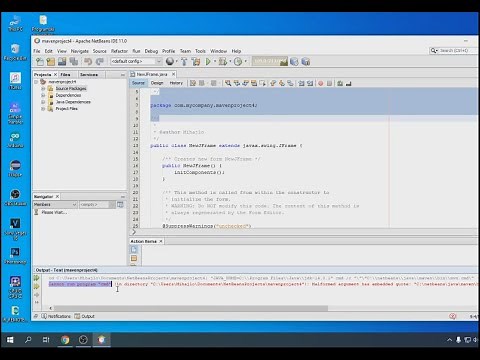Click the Undo arrow in the toolbar
This screenshot has width=480, height=360.
pos(88,62)
